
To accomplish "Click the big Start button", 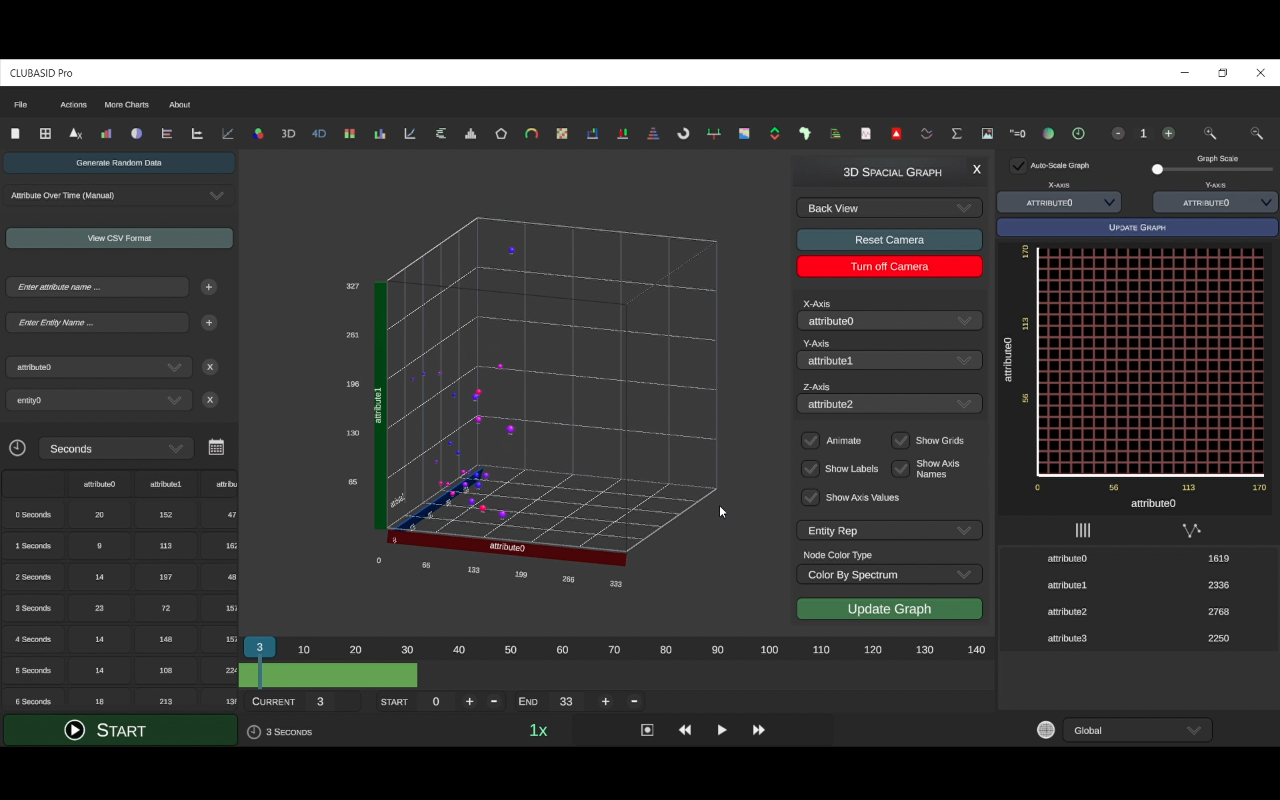I will click(120, 730).
